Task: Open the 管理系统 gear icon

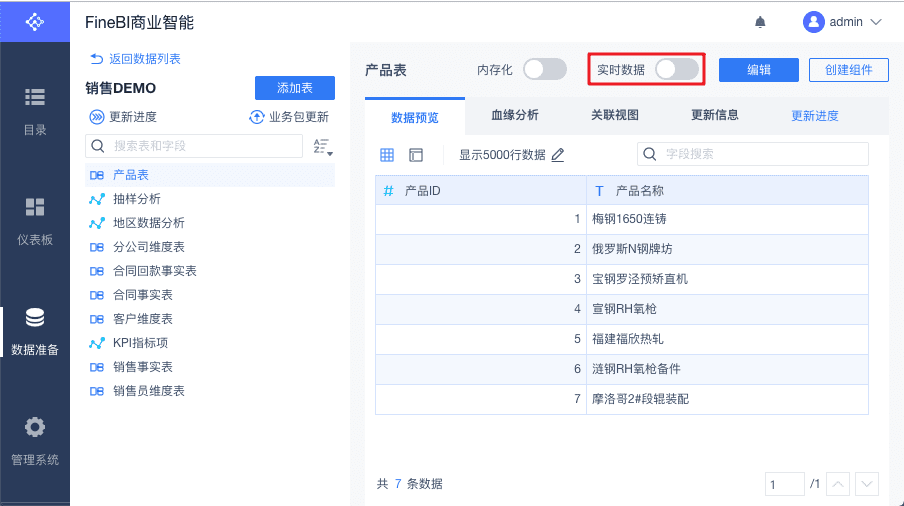Action: (35, 427)
